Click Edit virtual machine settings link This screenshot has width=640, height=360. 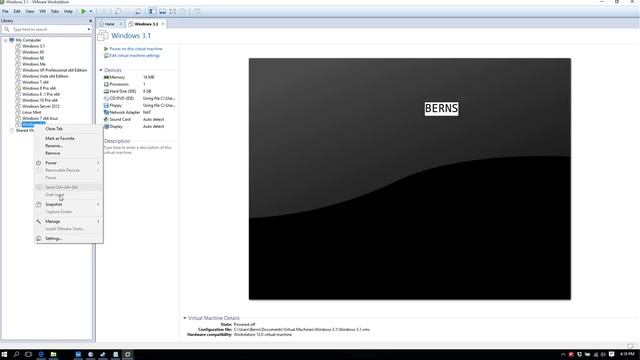pos(134,56)
